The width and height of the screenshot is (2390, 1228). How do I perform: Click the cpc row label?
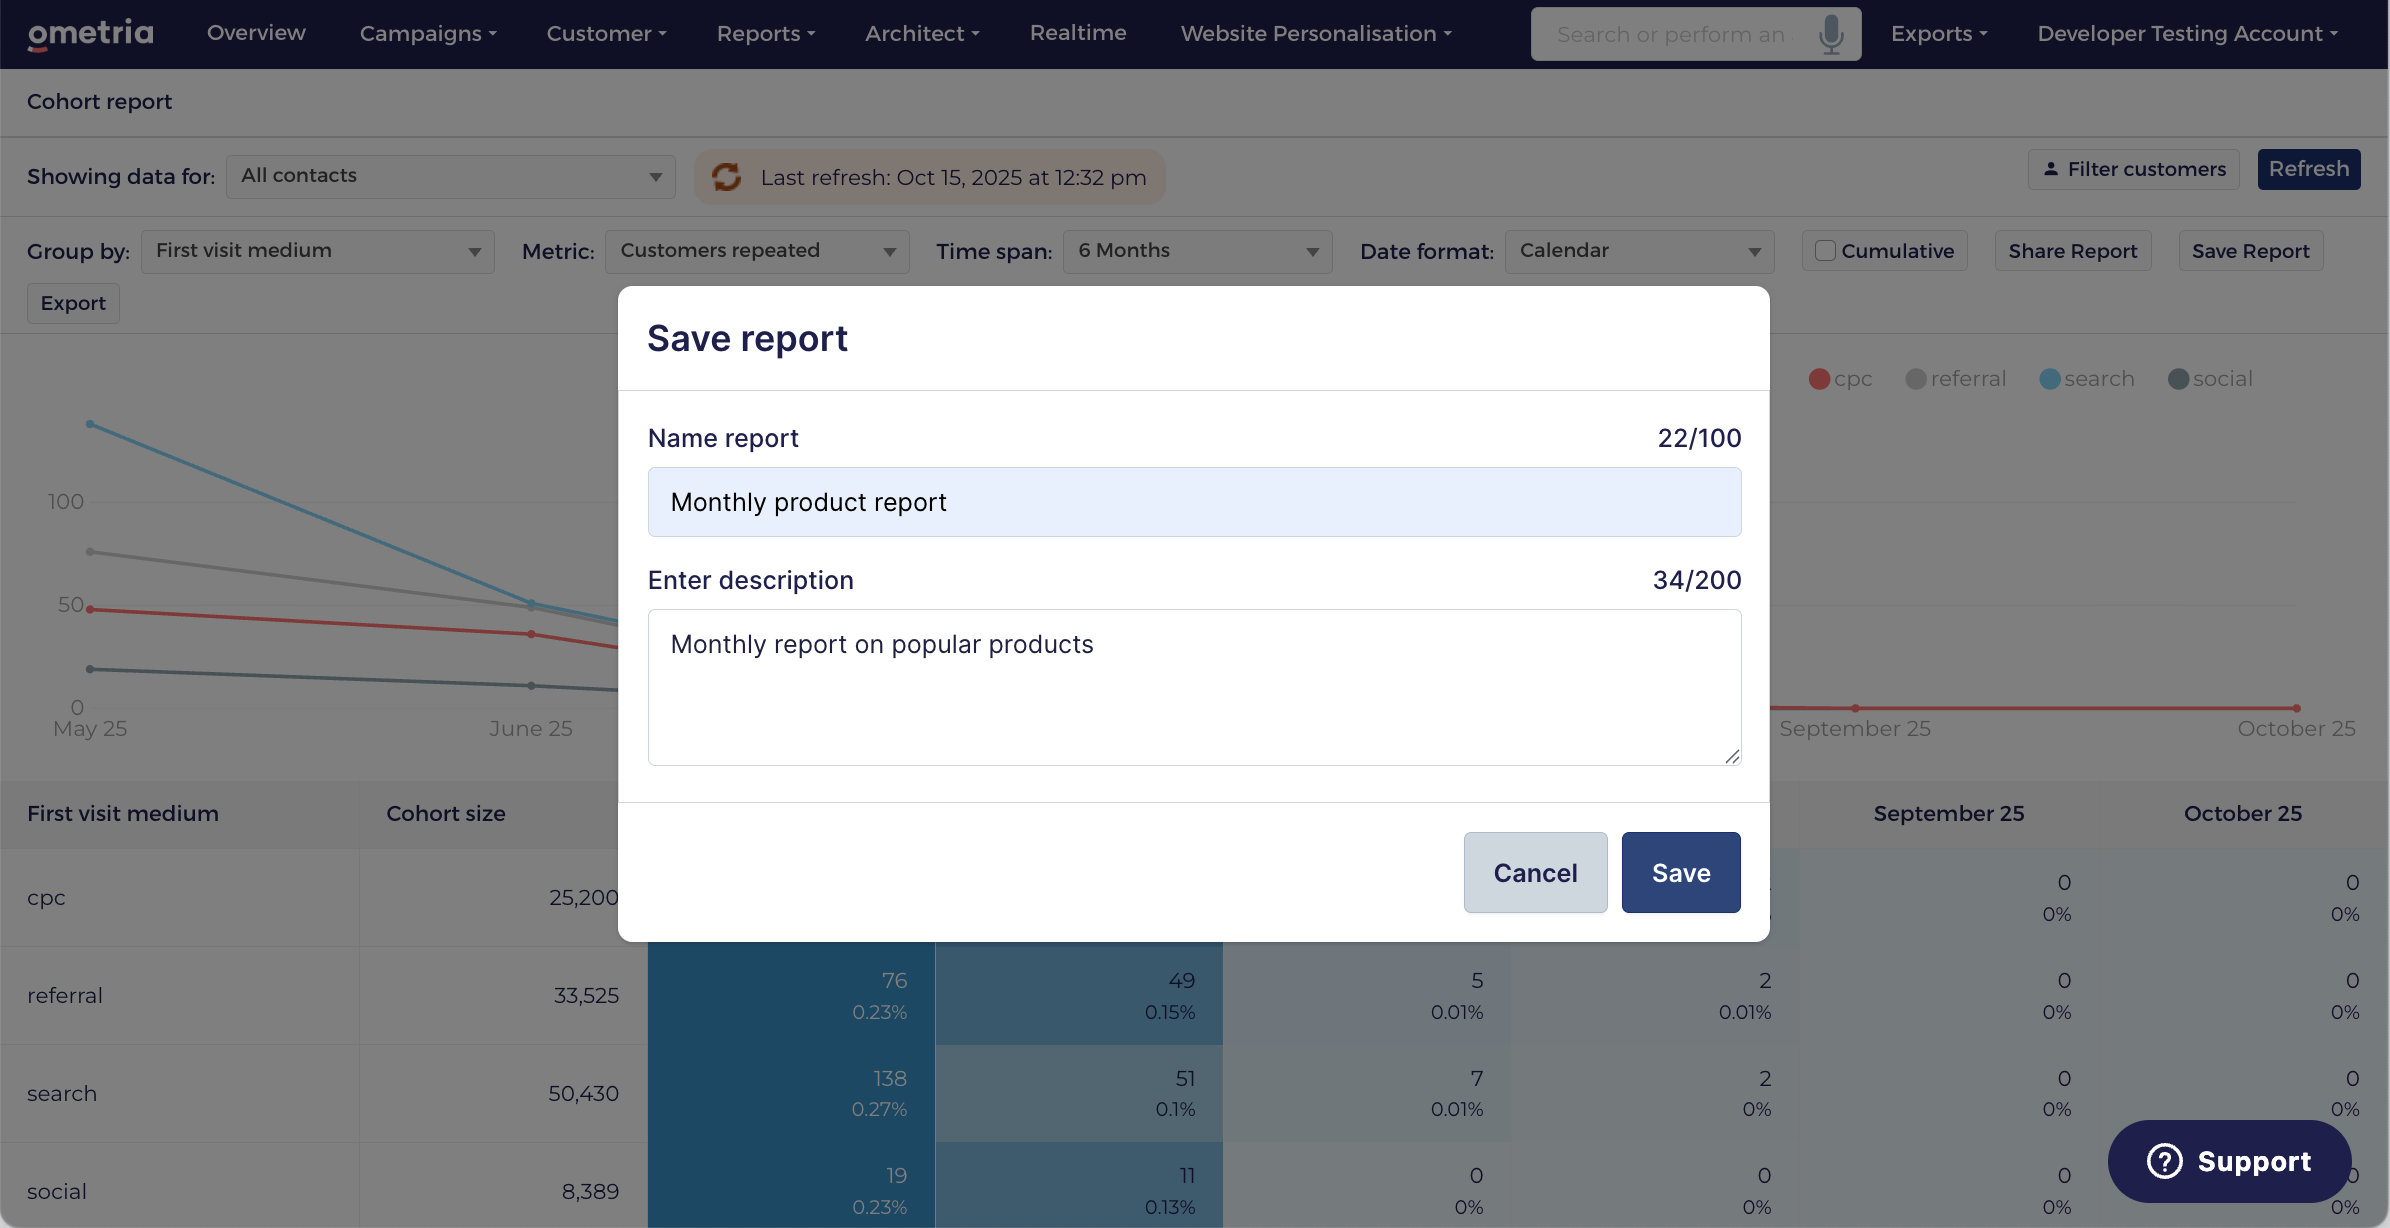(46, 898)
